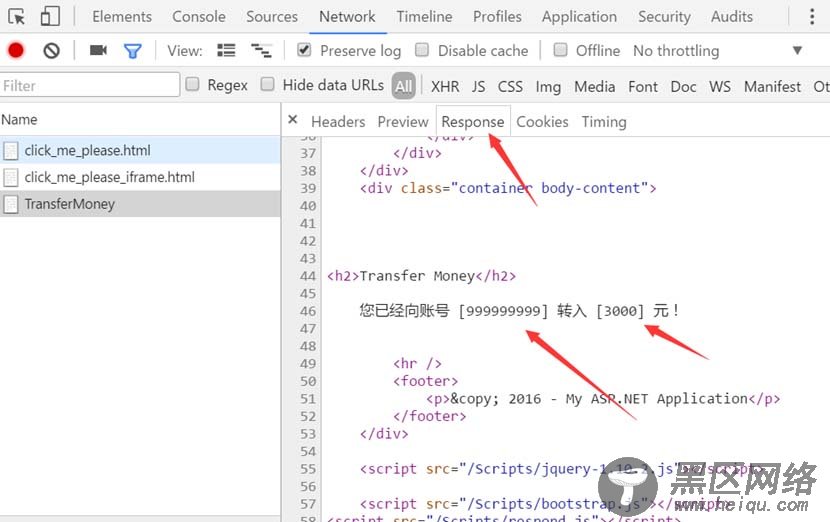The height and width of the screenshot is (522, 830).
Task: Enable the Regex filter checkbox
Action: click(193, 84)
